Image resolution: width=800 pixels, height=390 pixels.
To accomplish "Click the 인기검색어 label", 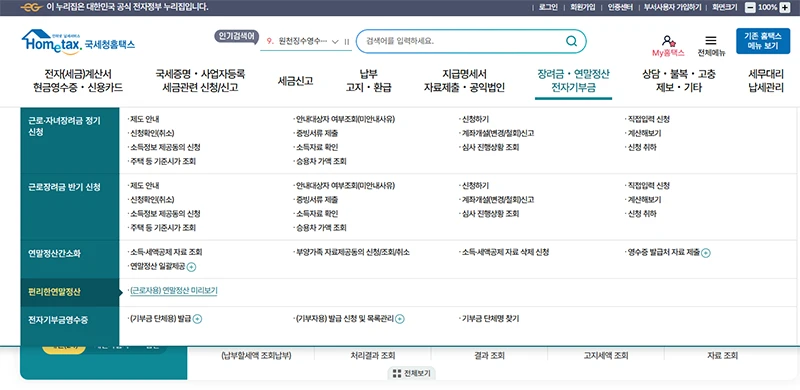I will [237, 36].
